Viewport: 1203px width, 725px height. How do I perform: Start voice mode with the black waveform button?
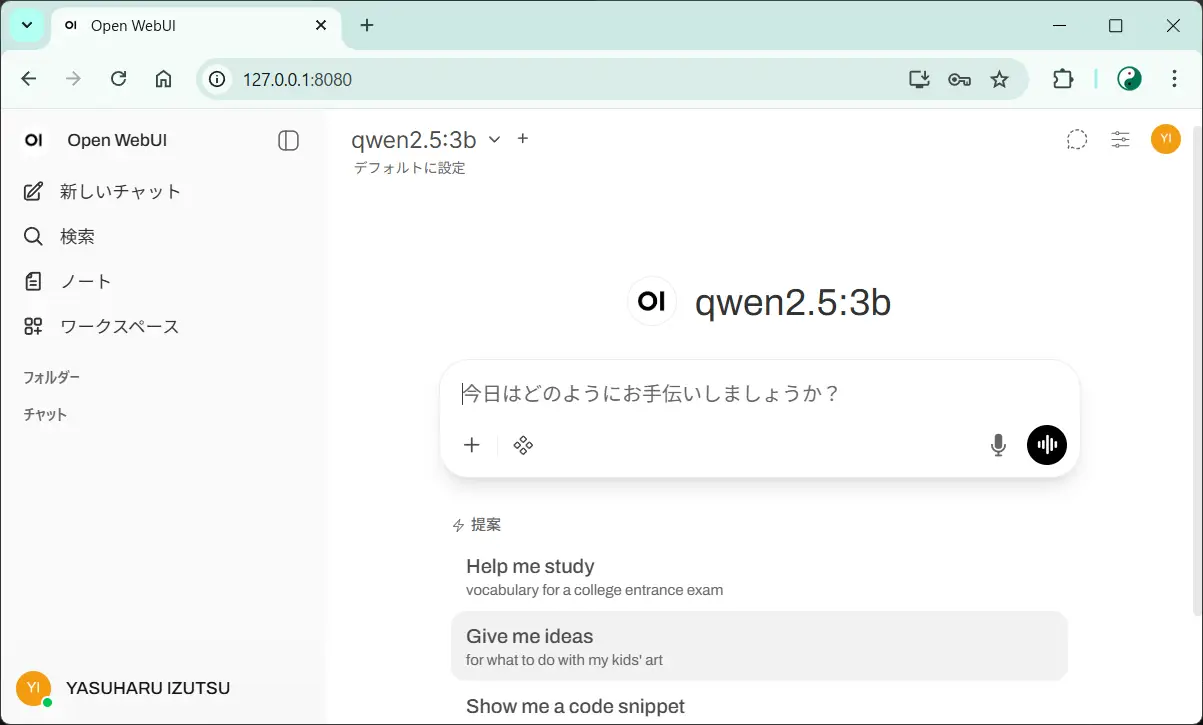click(x=1047, y=445)
